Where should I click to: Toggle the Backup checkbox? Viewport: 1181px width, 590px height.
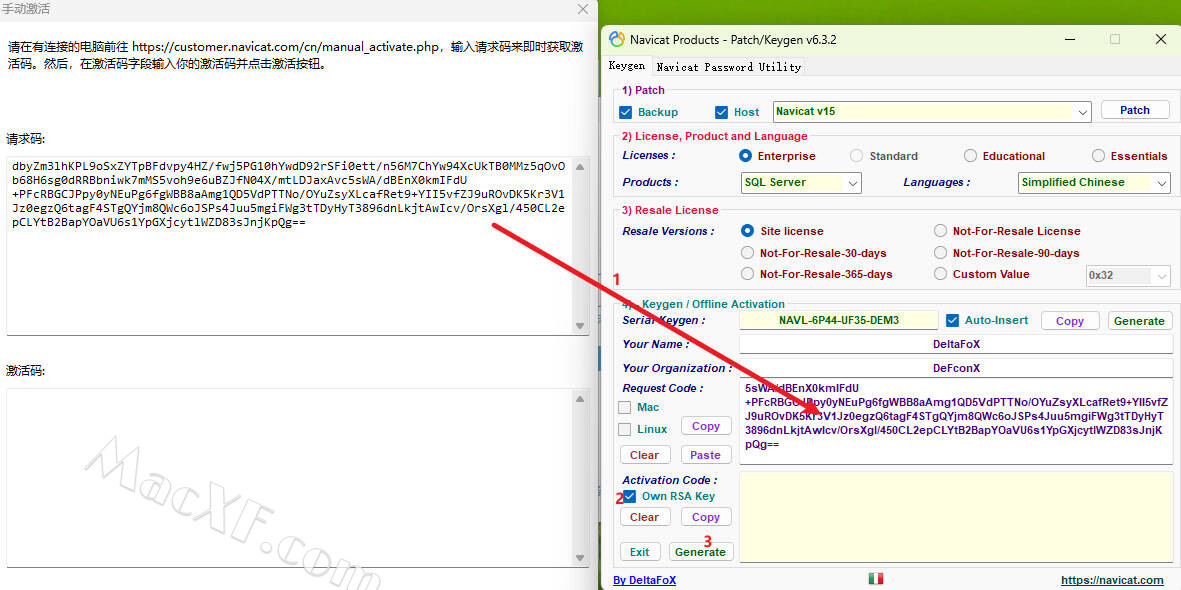click(x=626, y=112)
